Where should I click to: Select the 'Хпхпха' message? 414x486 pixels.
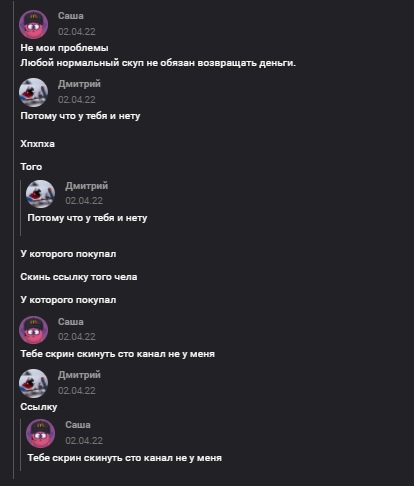(x=37, y=144)
